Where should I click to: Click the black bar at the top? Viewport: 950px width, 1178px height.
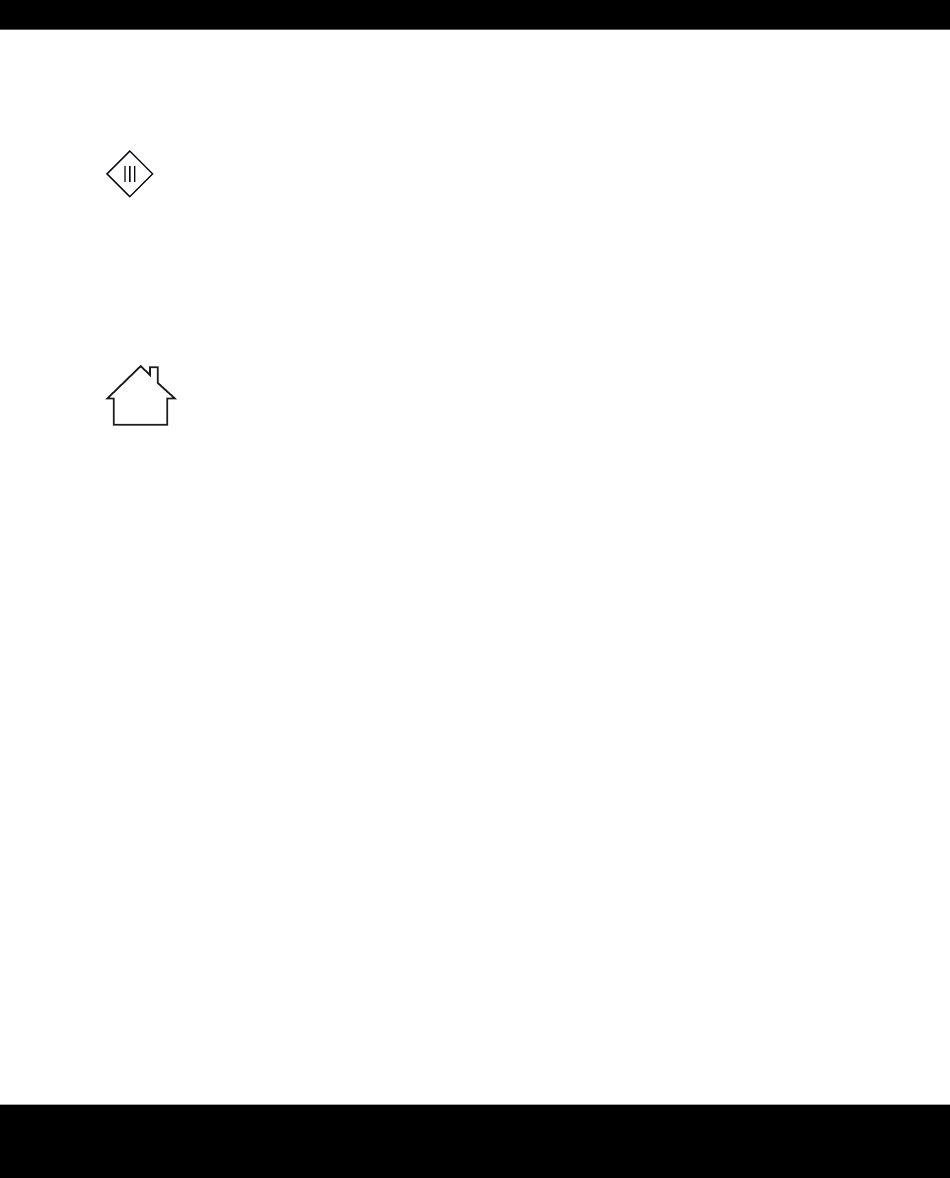coord(475,14)
